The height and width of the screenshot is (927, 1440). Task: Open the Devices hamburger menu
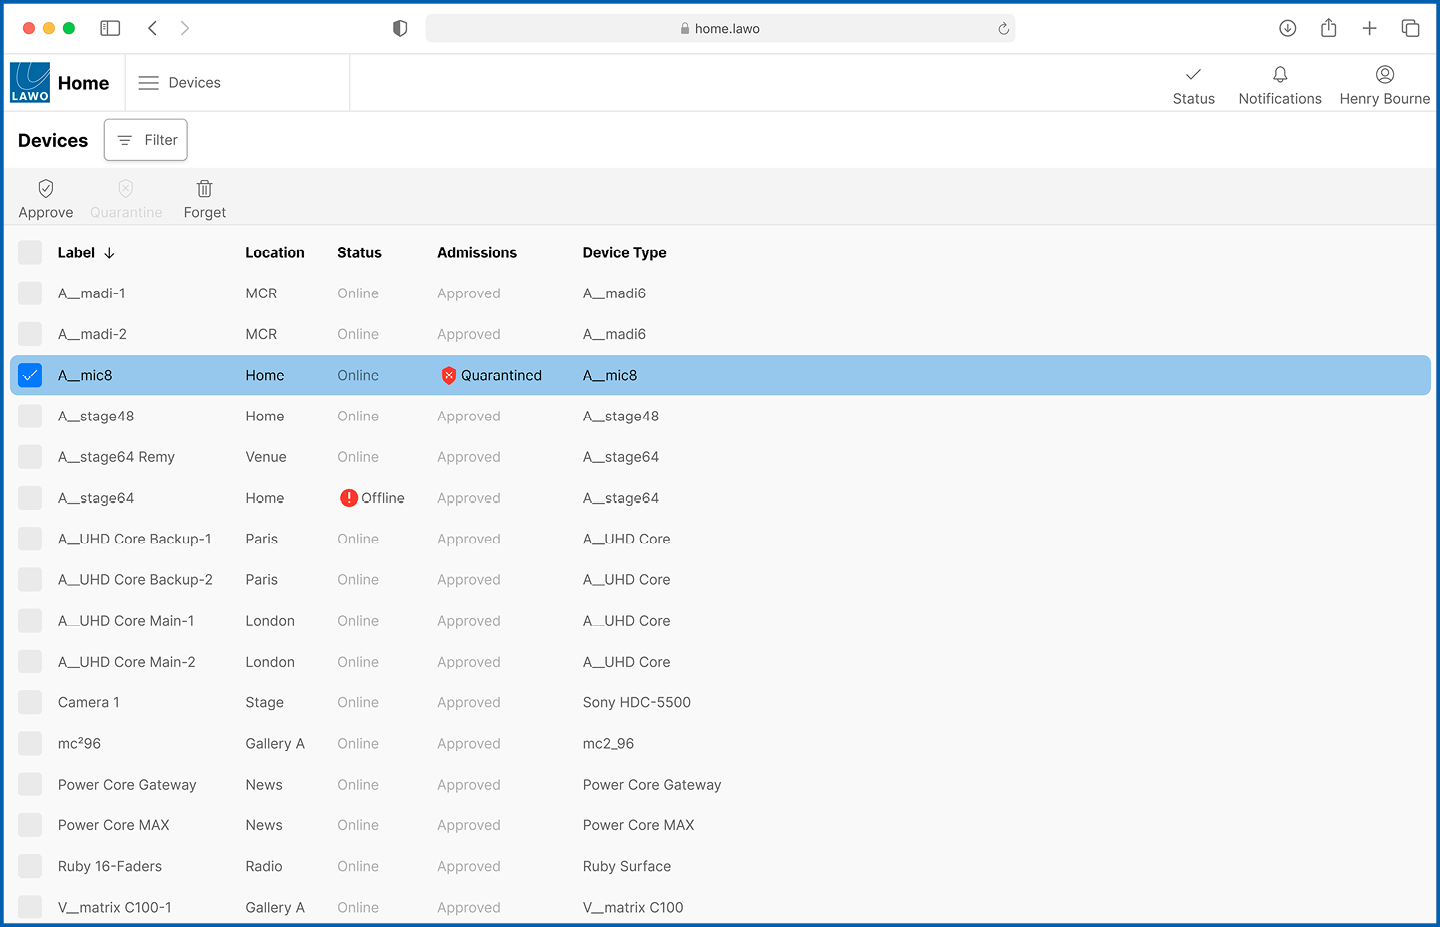149,83
